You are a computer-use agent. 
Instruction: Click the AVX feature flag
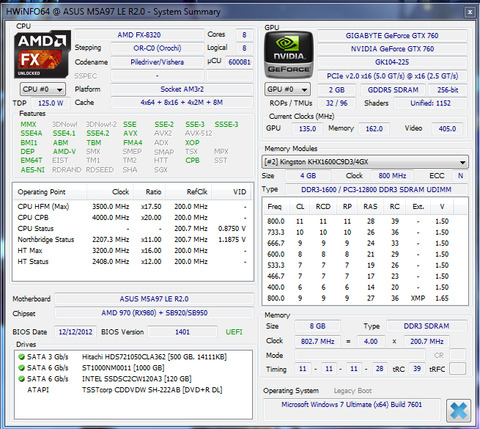(130, 133)
